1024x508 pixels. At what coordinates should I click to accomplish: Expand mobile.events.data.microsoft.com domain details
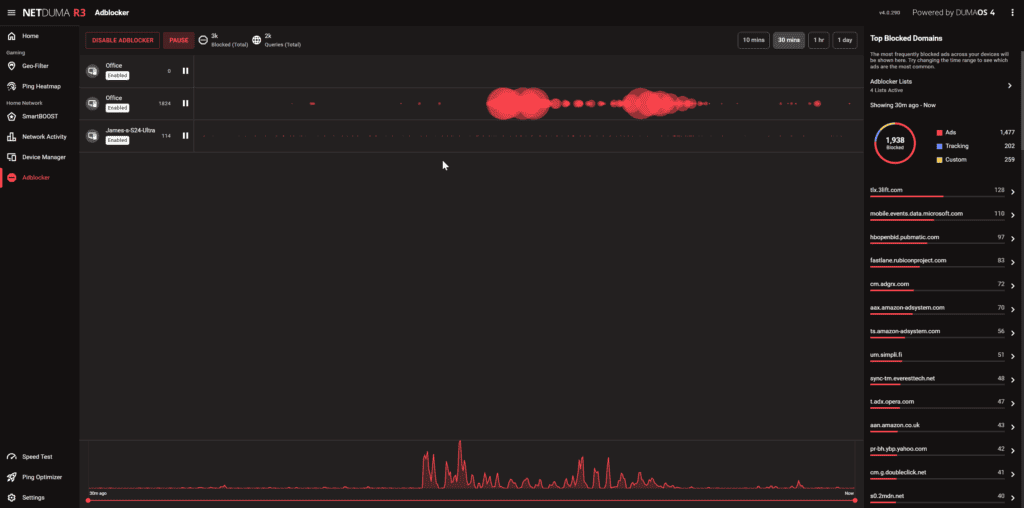click(1012, 215)
